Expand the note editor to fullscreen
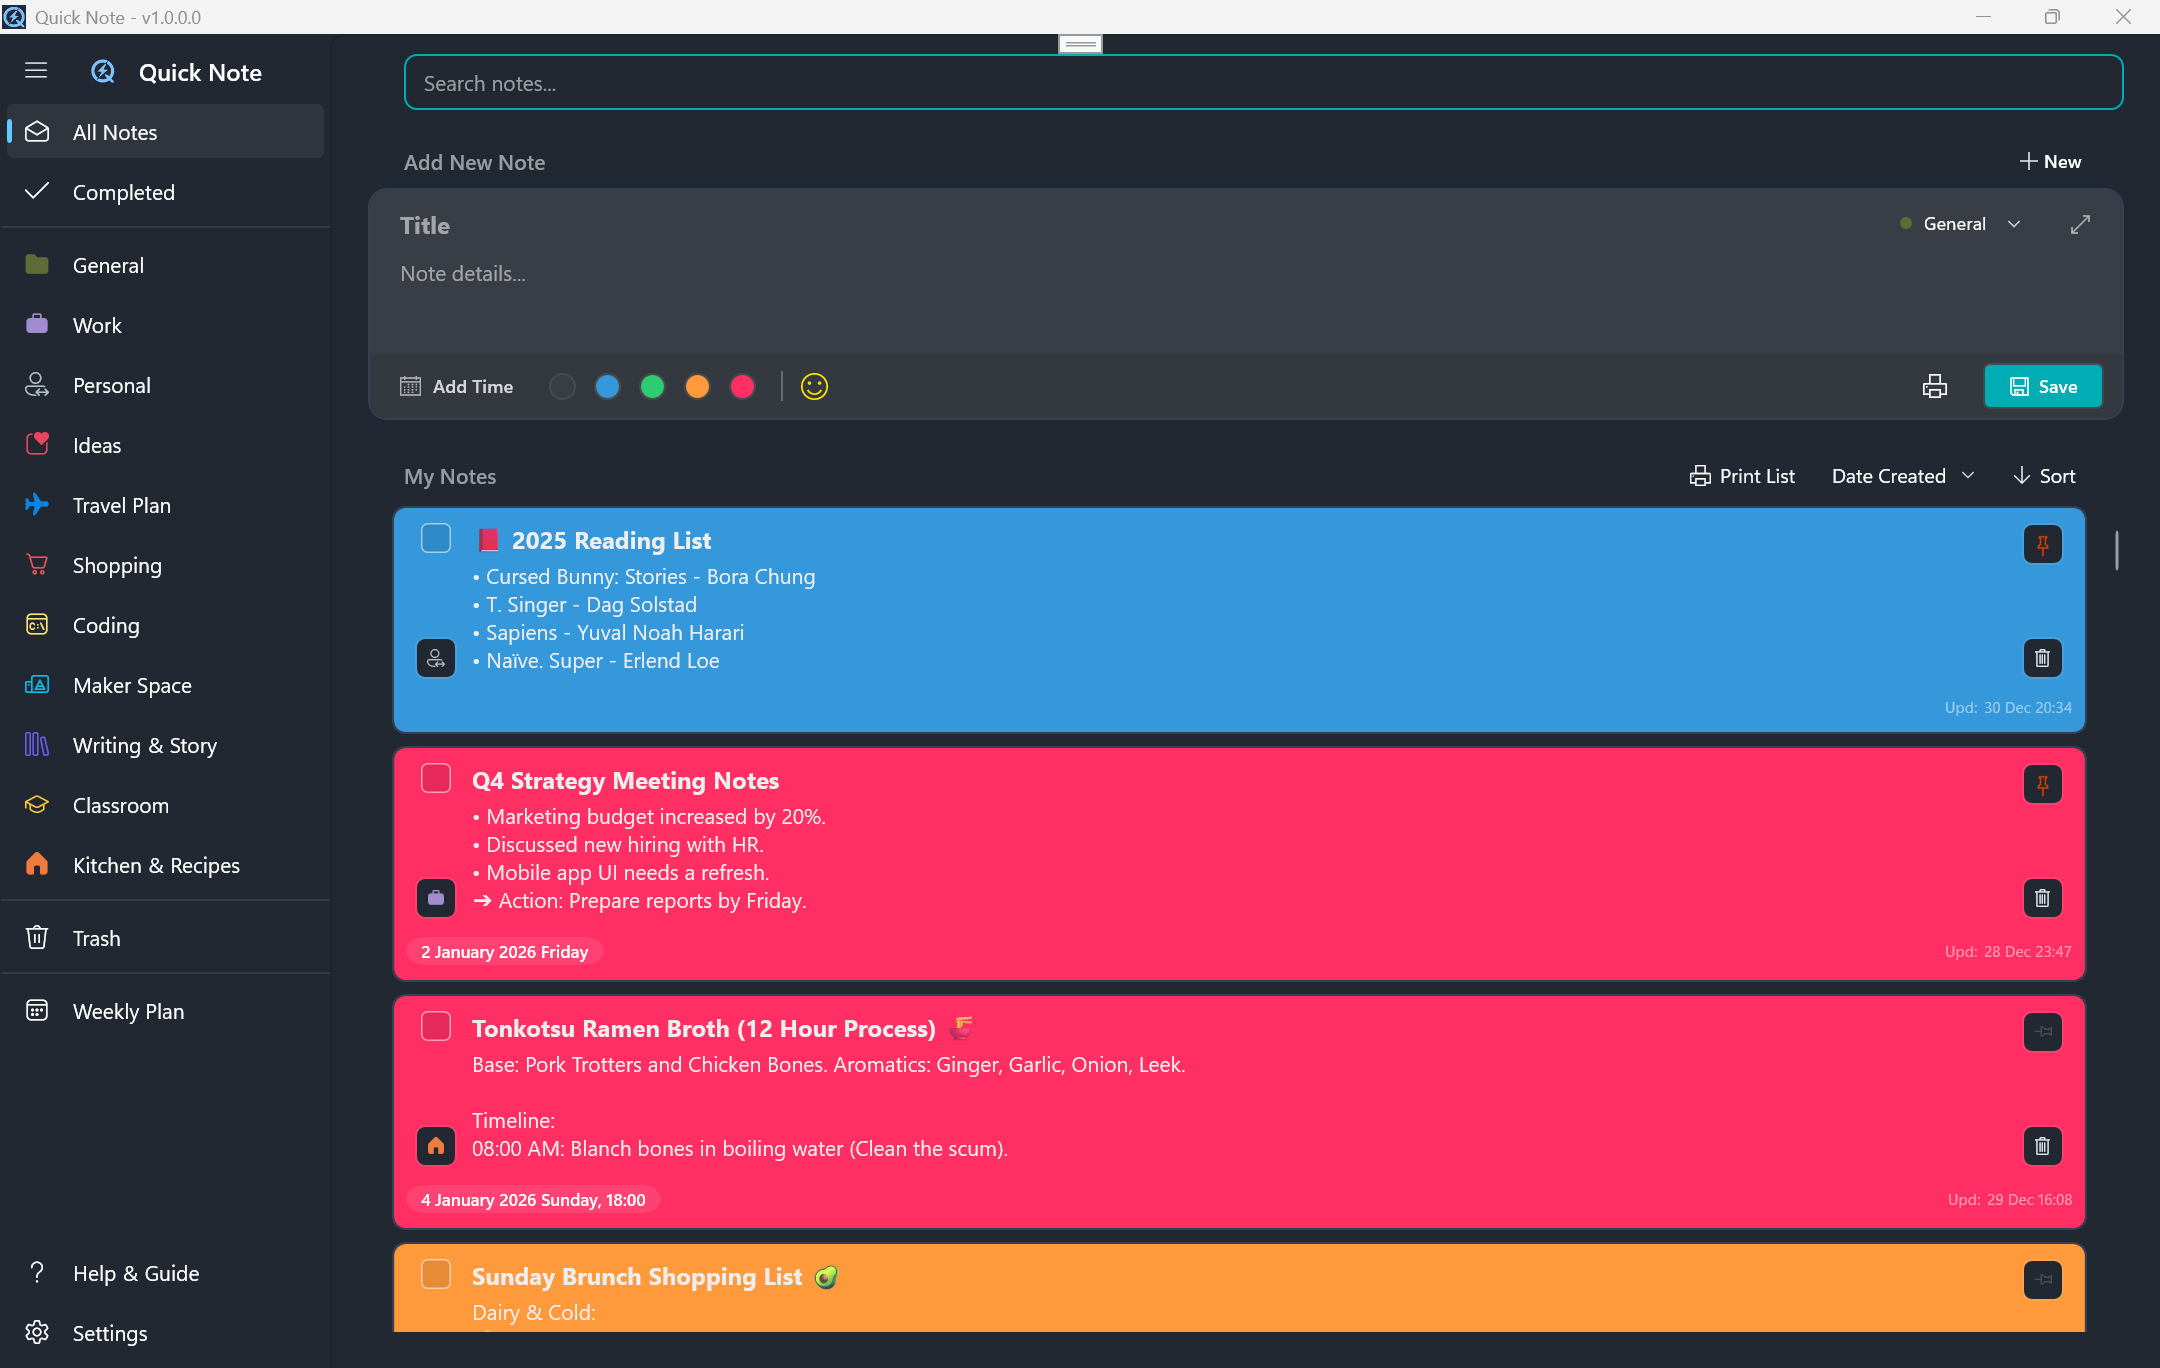The width and height of the screenshot is (2160, 1368). 2080,224
